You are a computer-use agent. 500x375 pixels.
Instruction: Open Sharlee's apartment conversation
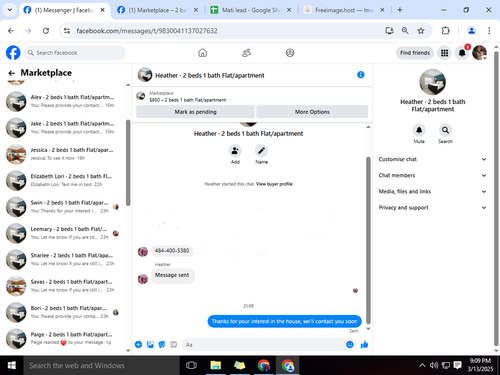click(63, 259)
